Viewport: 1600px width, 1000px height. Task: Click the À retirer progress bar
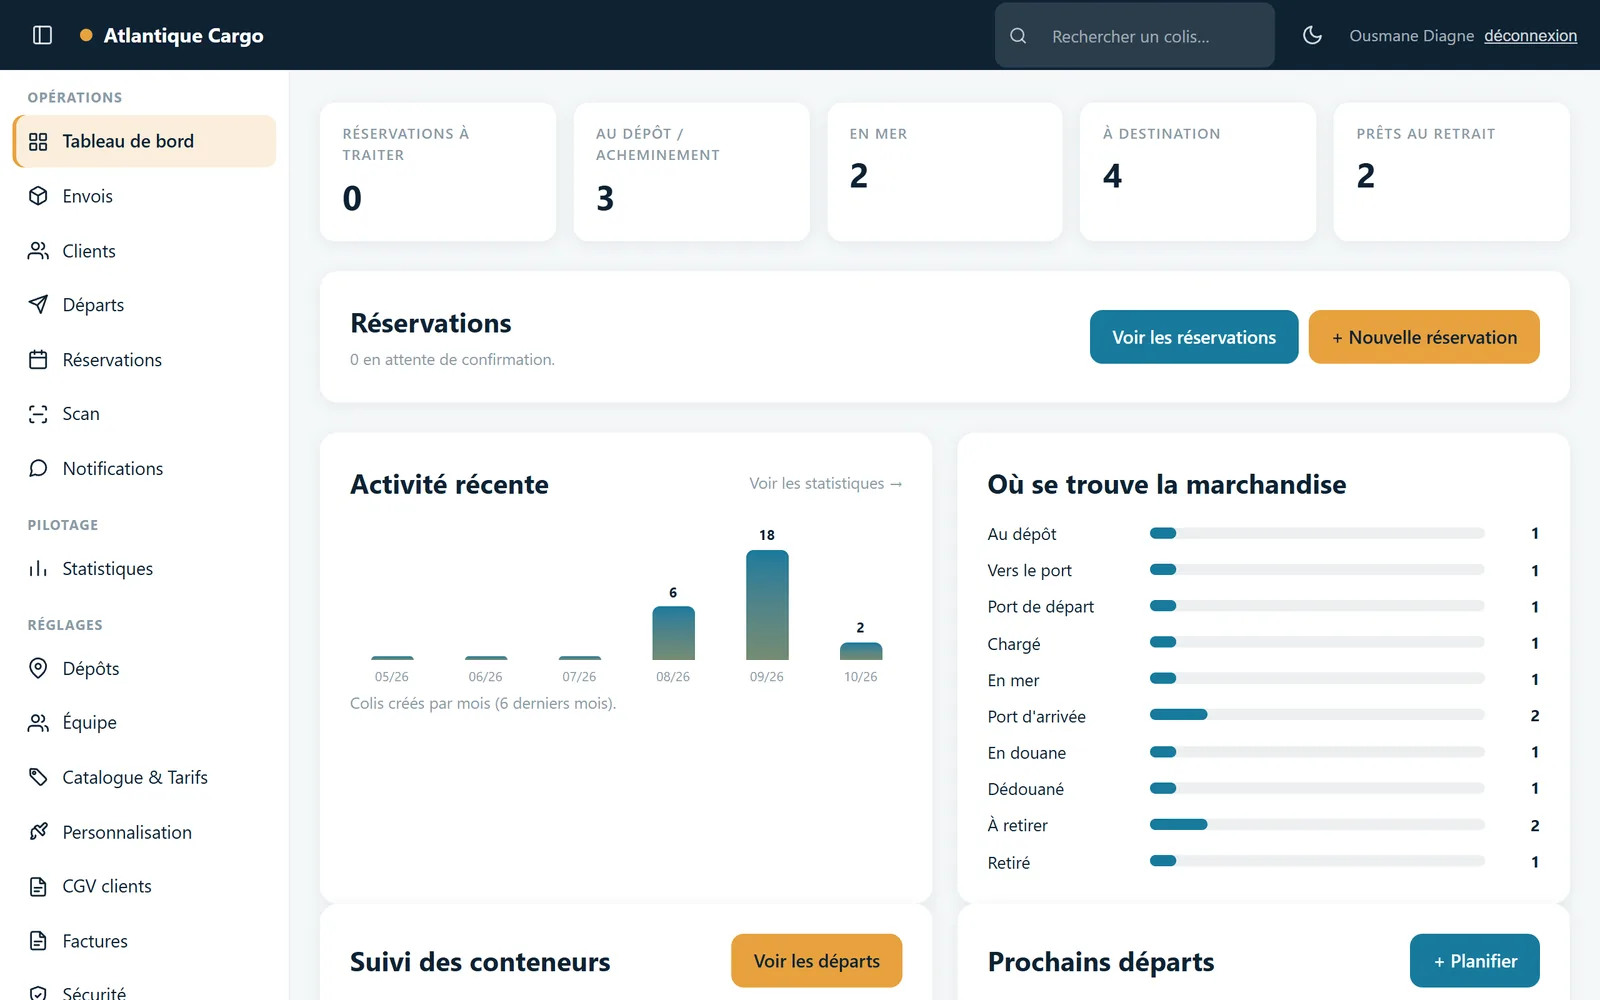[x=1317, y=825]
